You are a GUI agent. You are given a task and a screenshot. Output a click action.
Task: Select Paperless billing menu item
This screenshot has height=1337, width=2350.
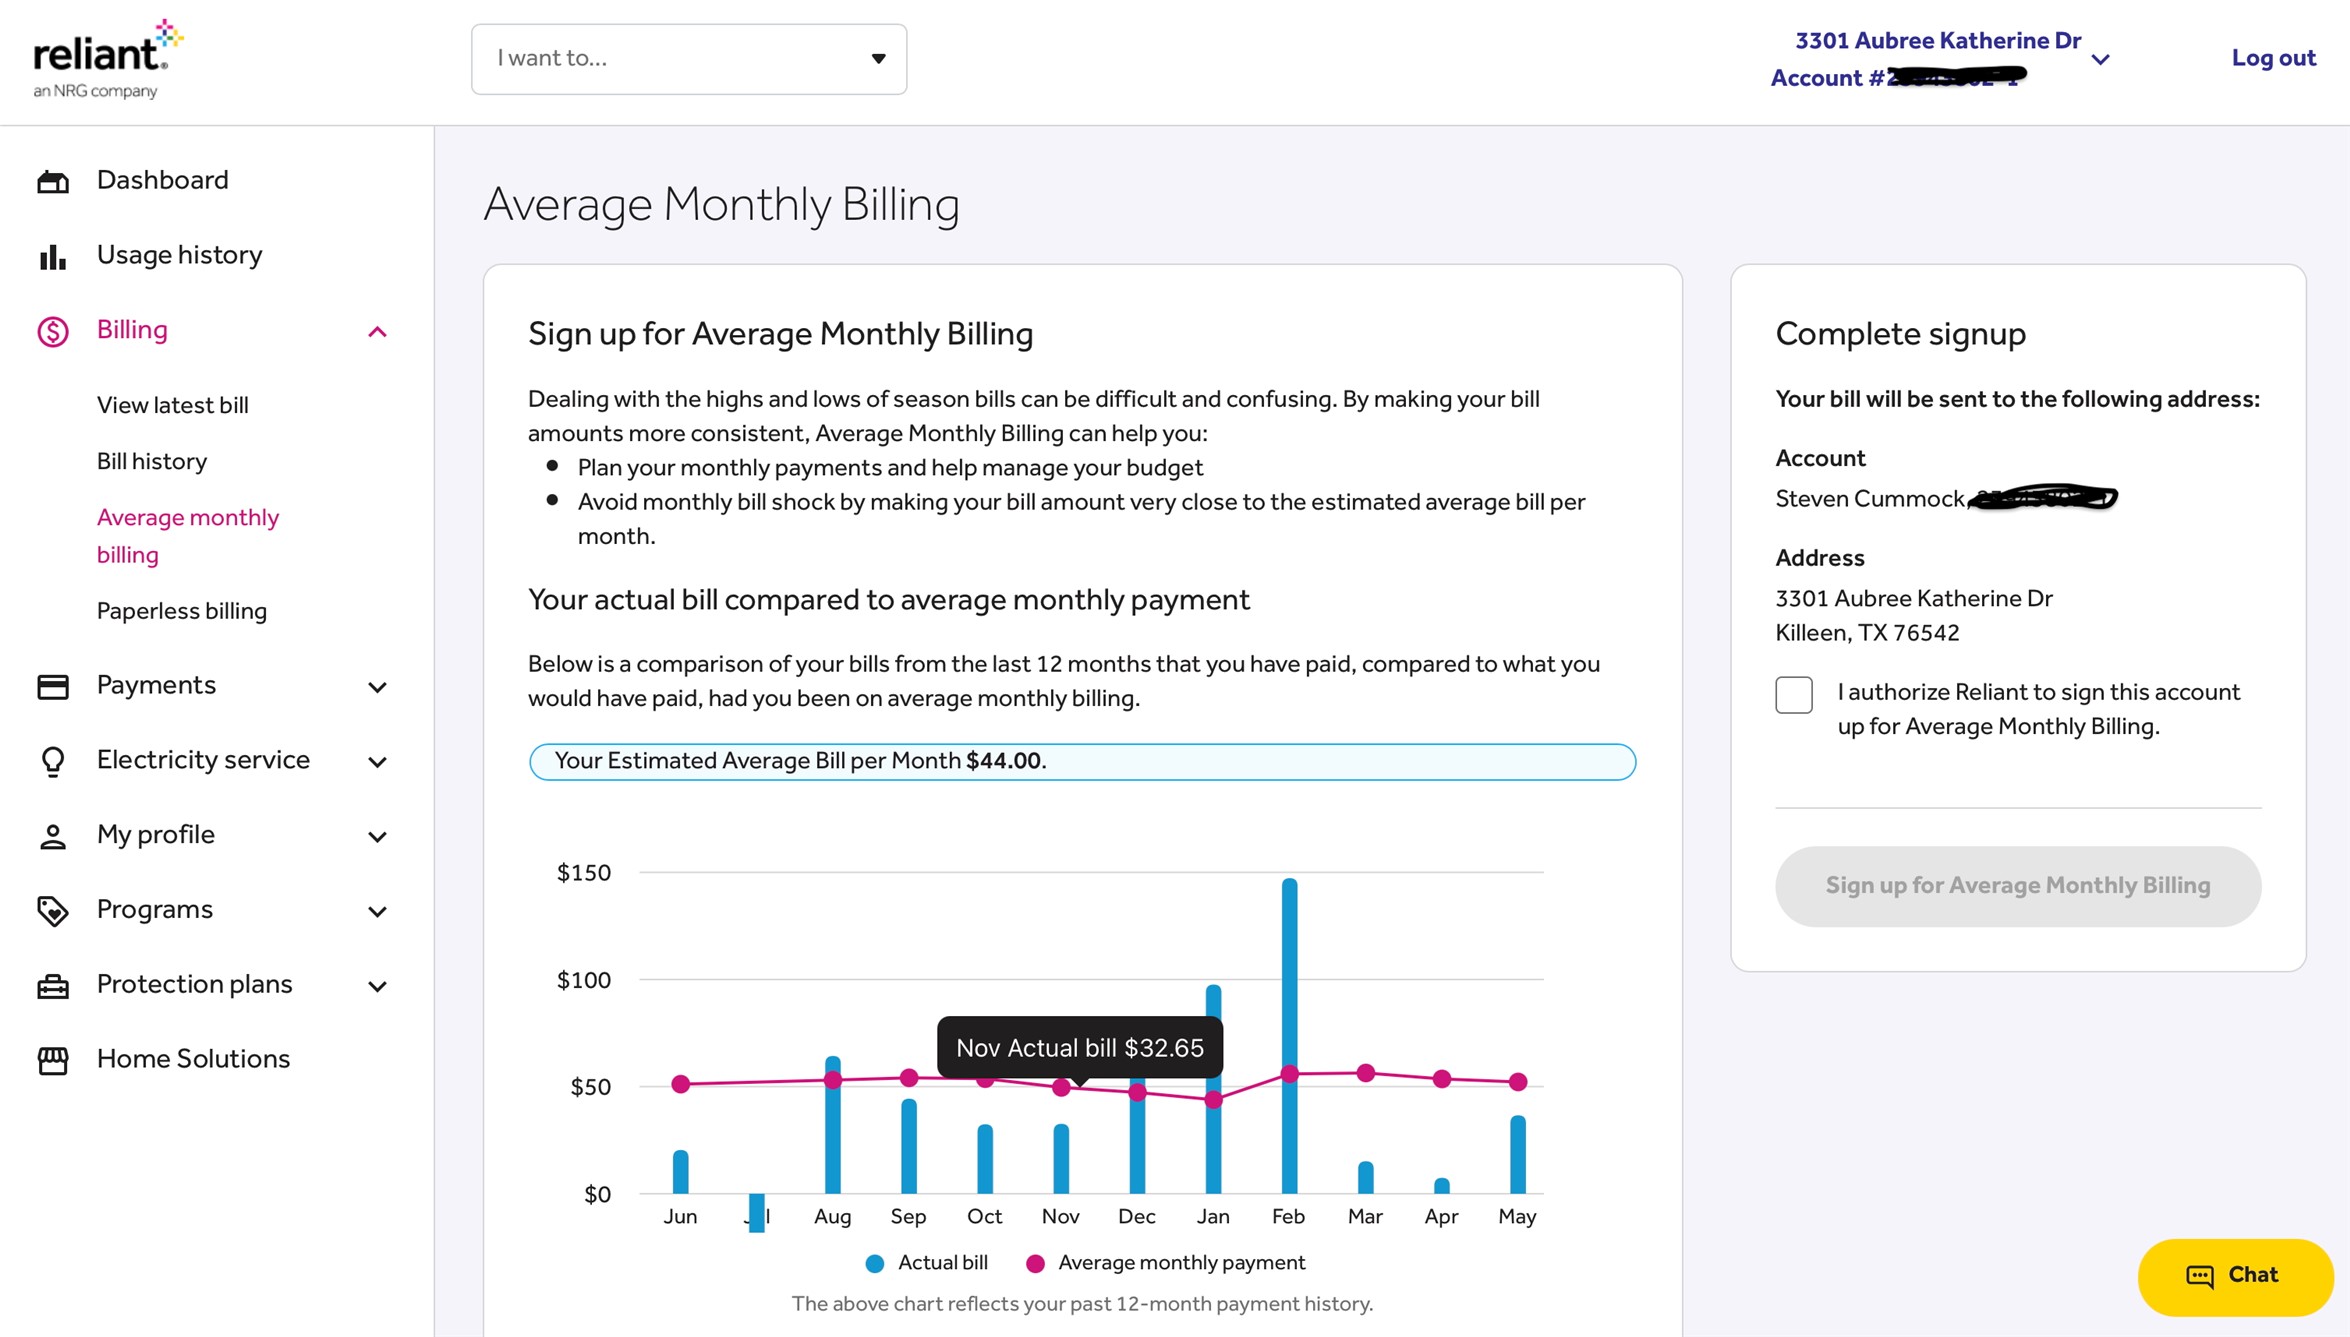pyautogui.click(x=182, y=611)
